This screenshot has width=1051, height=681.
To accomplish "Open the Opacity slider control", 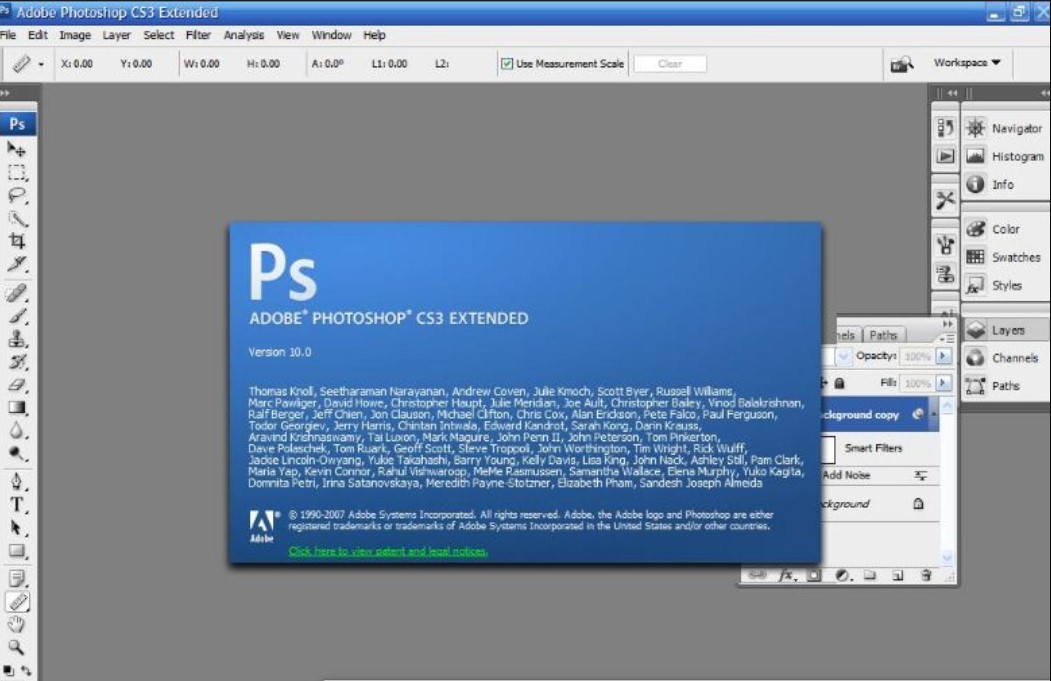I will (943, 355).
